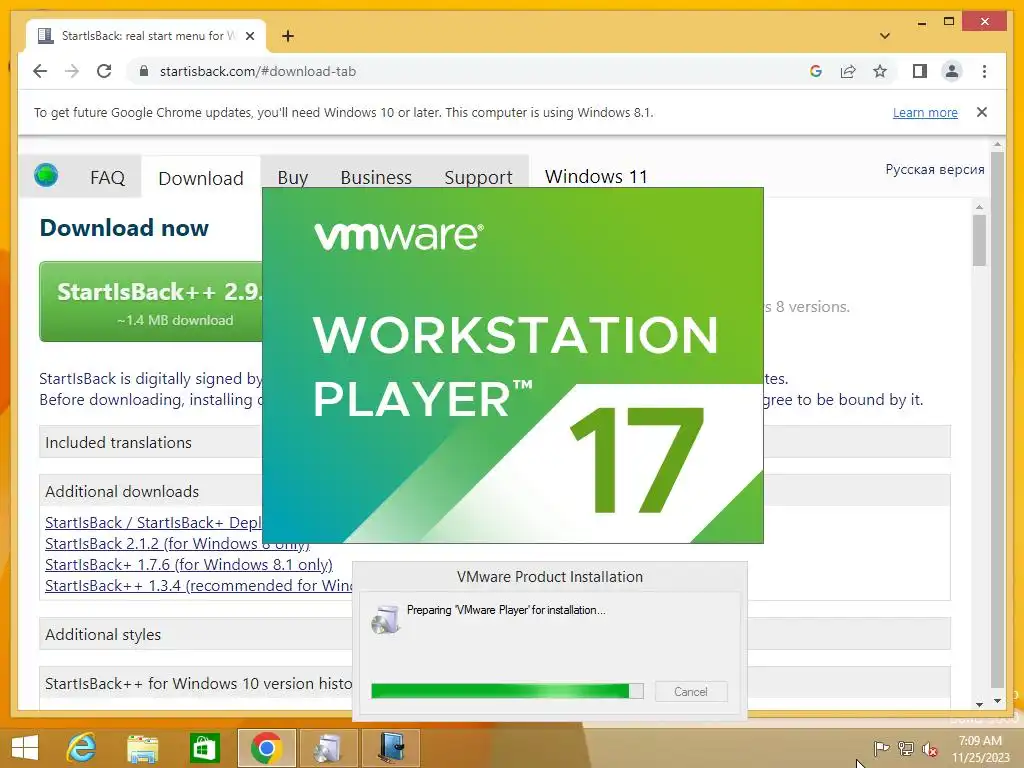Click VMware installer taskbar icon
Screen dimensions: 1024x768
click(328, 748)
